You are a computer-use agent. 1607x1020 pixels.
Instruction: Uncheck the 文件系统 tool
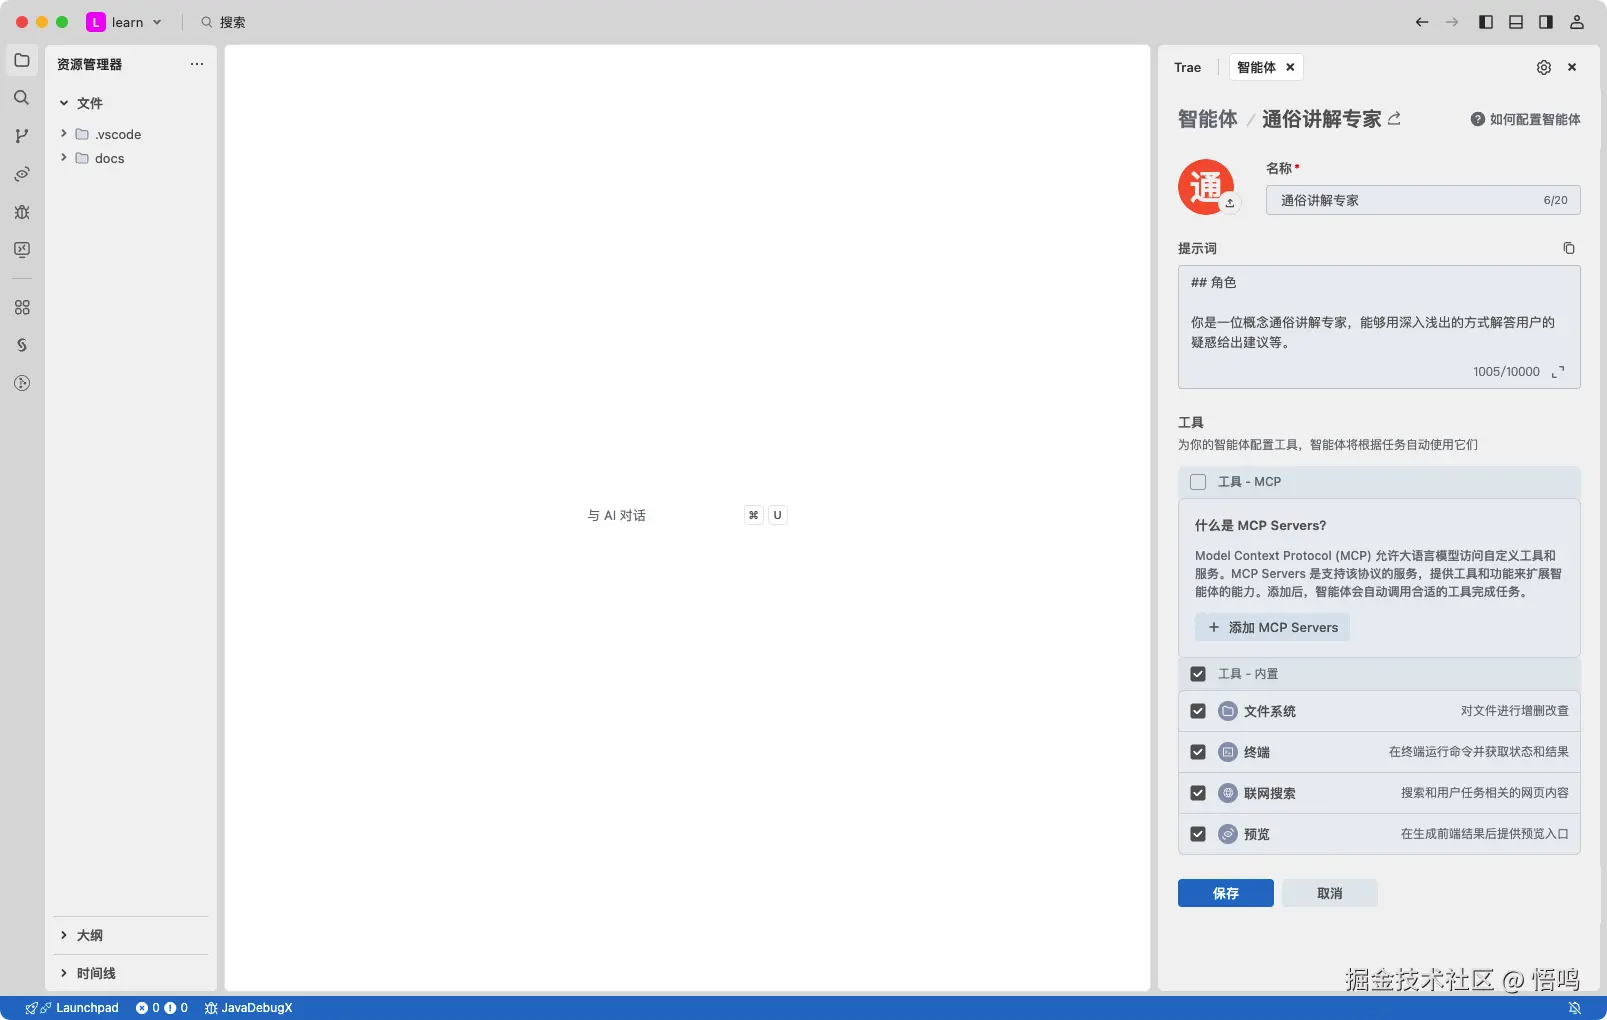pyautogui.click(x=1197, y=711)
